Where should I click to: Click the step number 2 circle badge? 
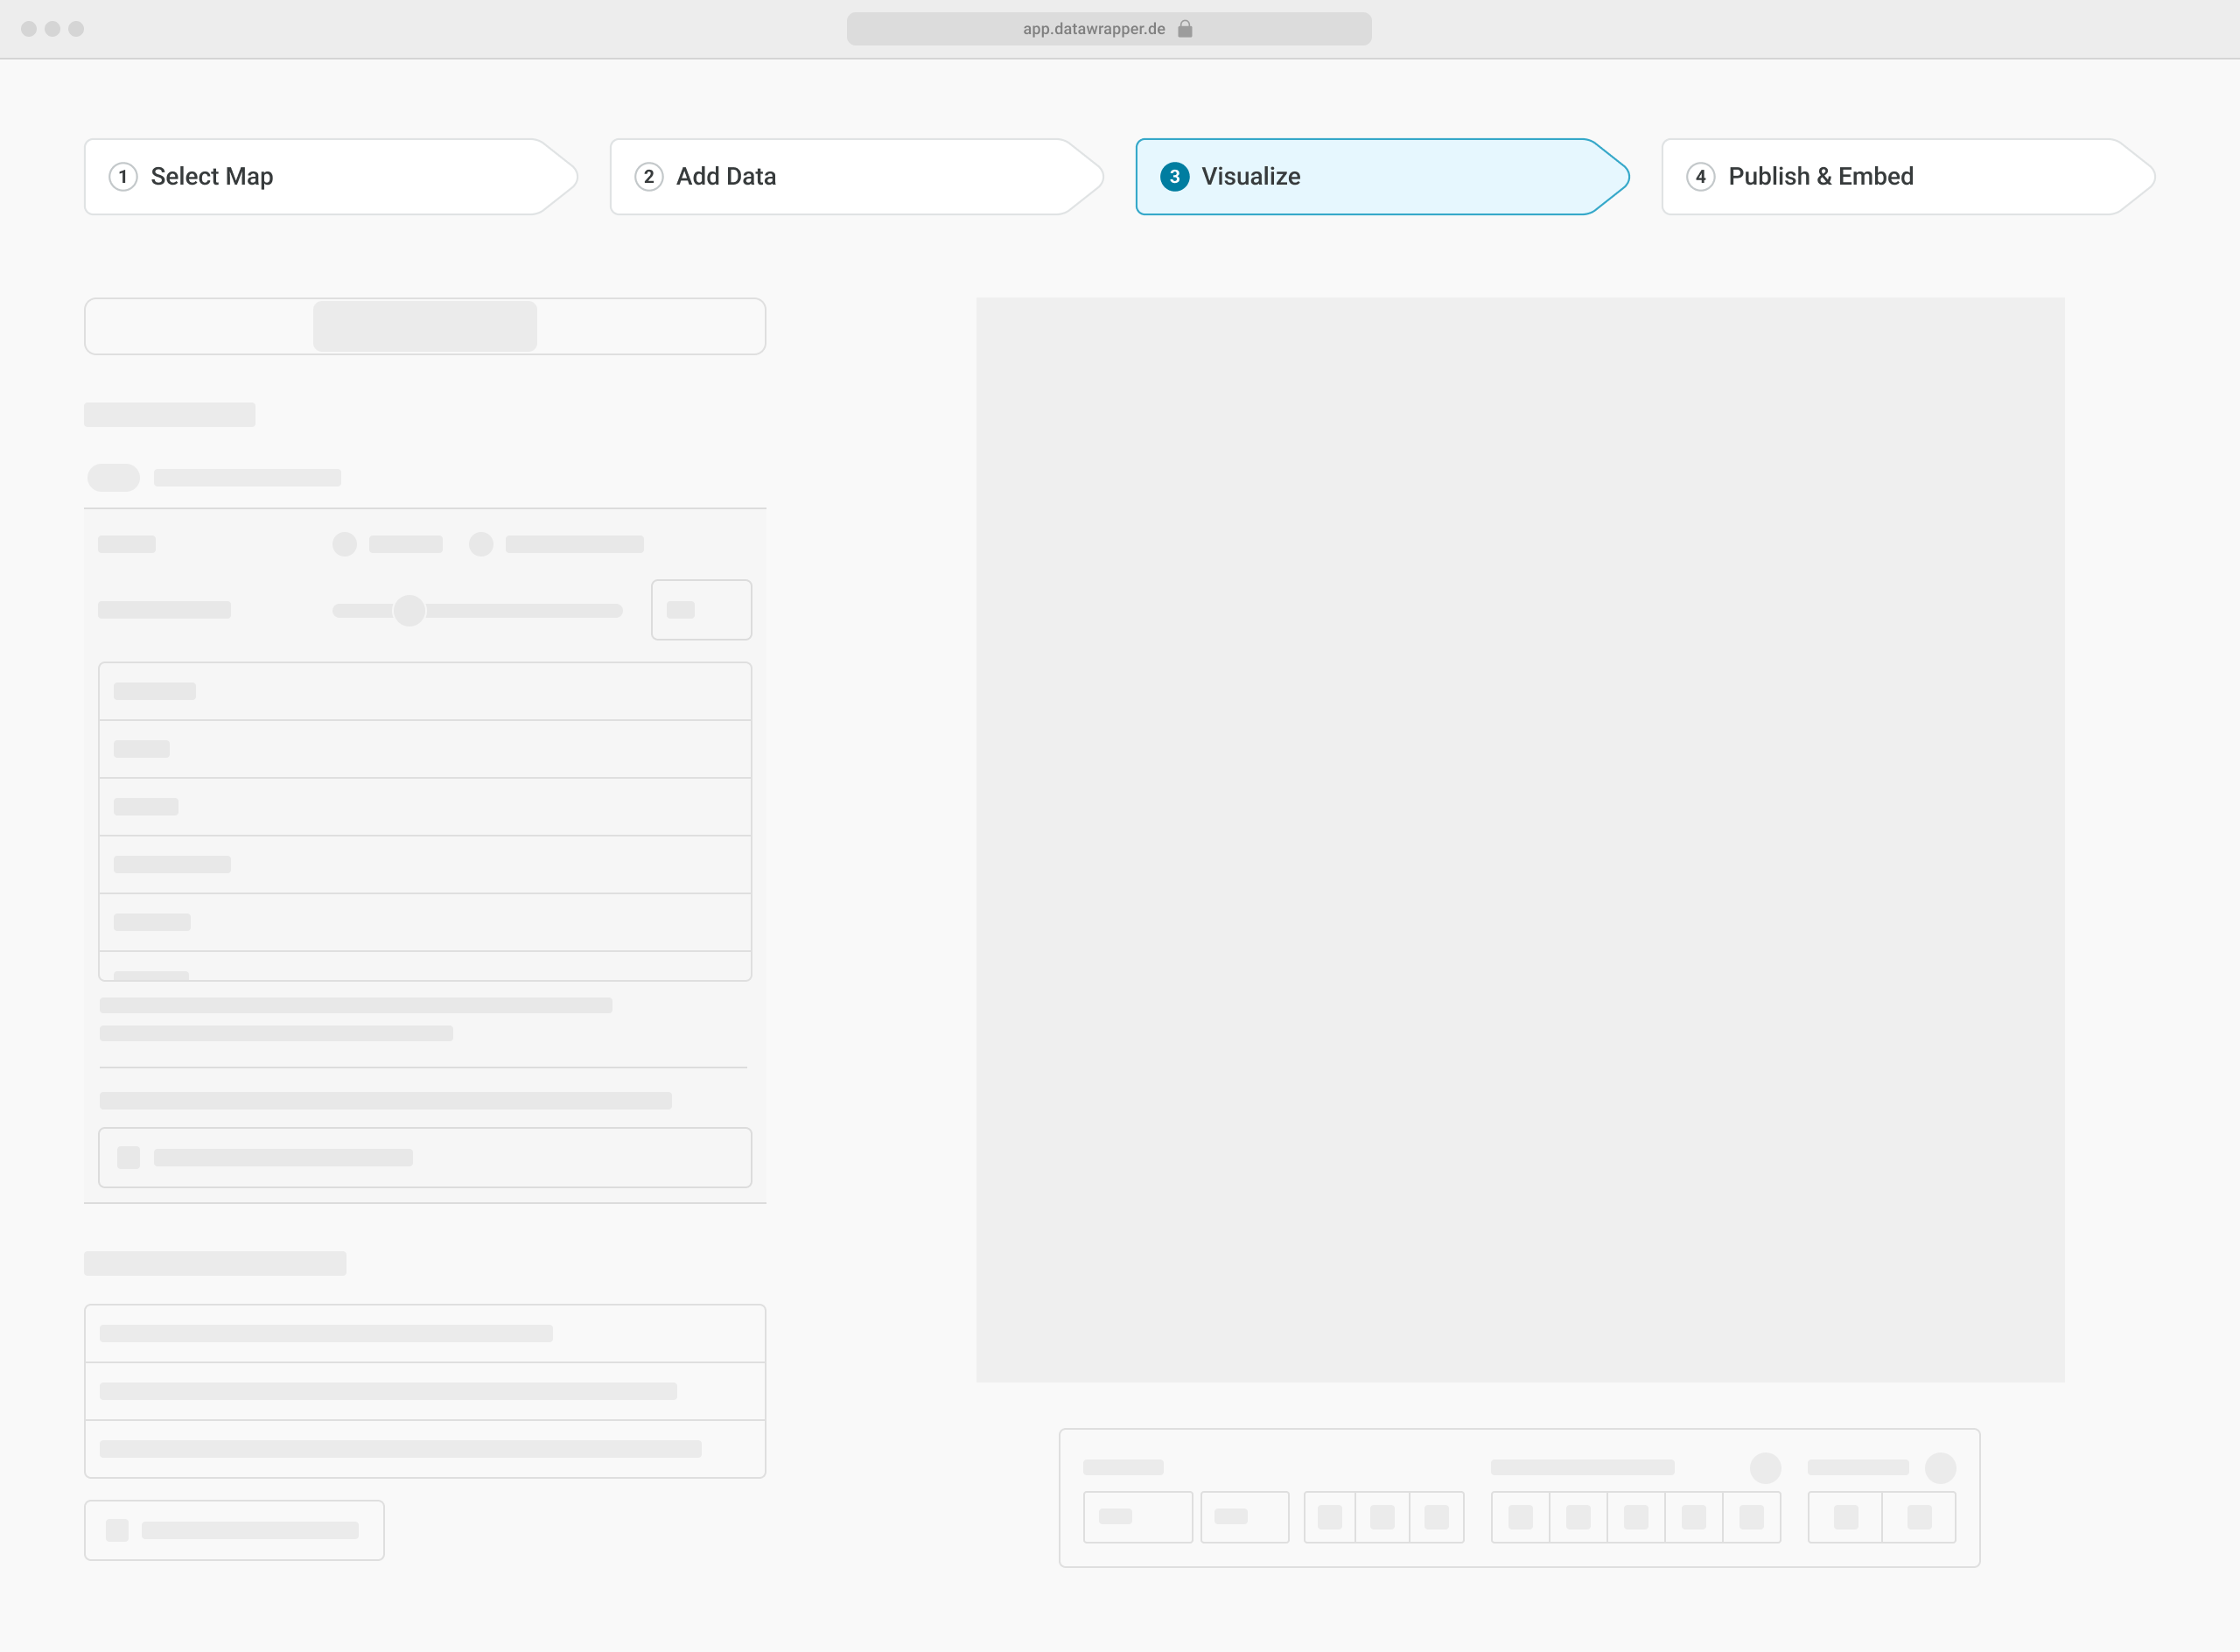(x=649, y=177)
